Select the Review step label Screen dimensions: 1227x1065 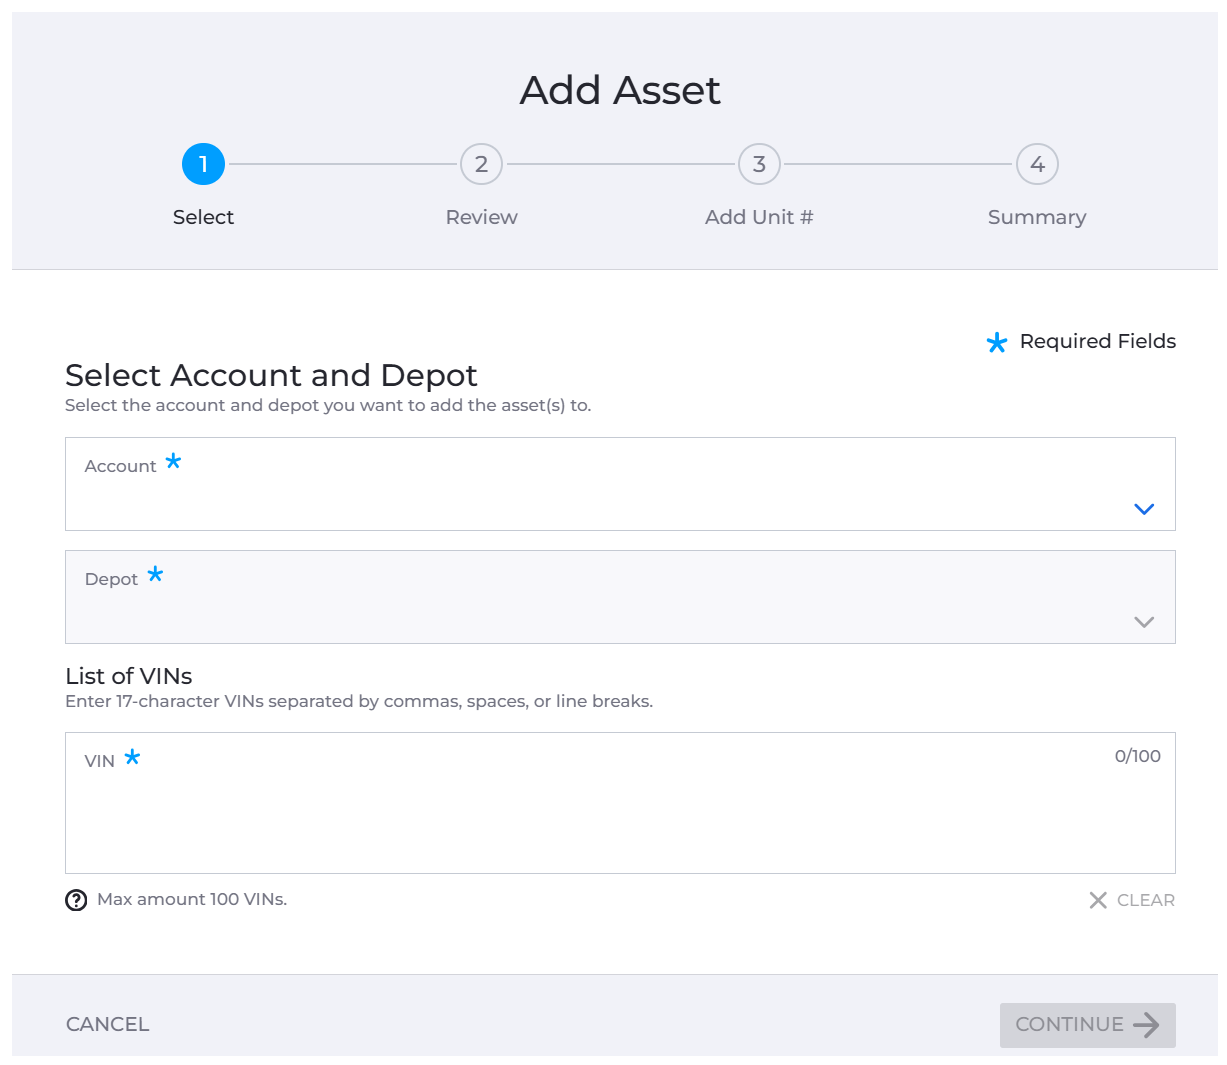point(481,217)
